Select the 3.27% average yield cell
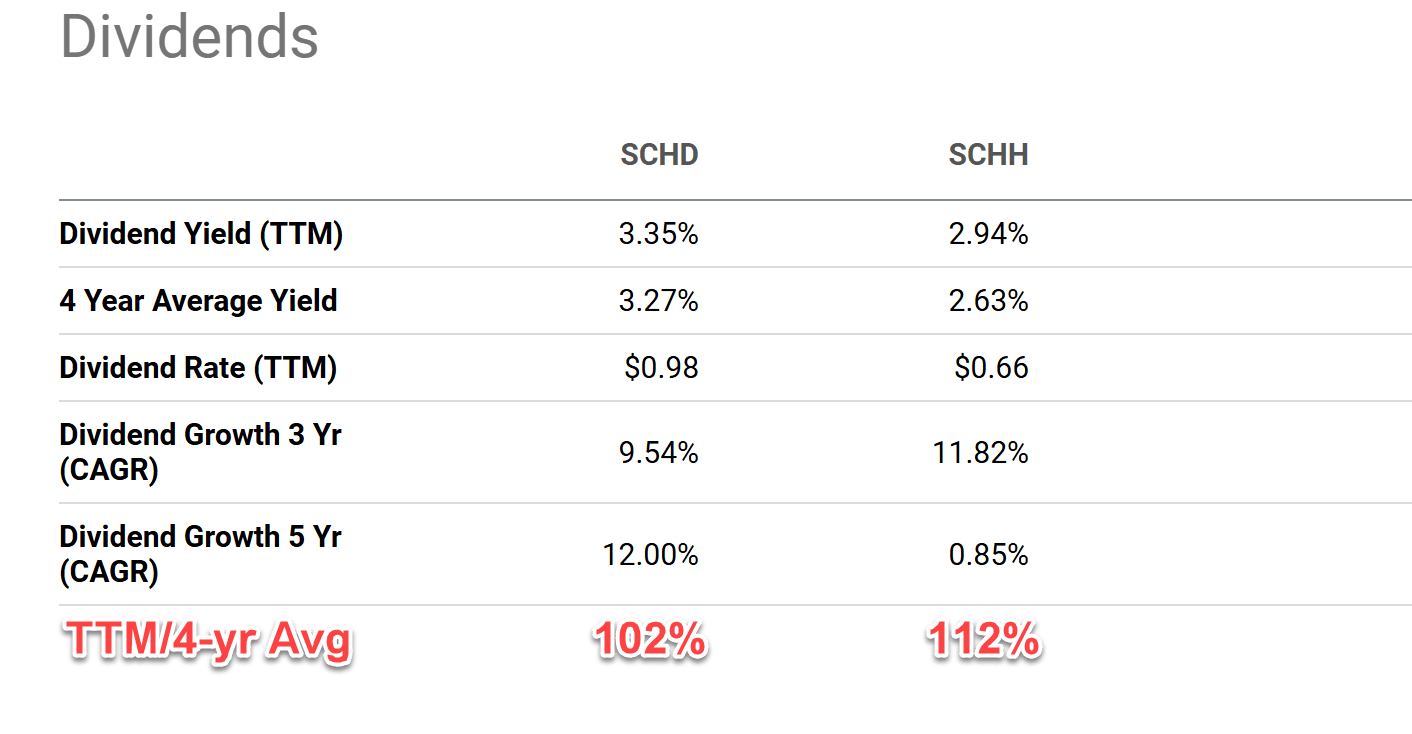Viewport: 1412px width, 734px height. [658, 301]
